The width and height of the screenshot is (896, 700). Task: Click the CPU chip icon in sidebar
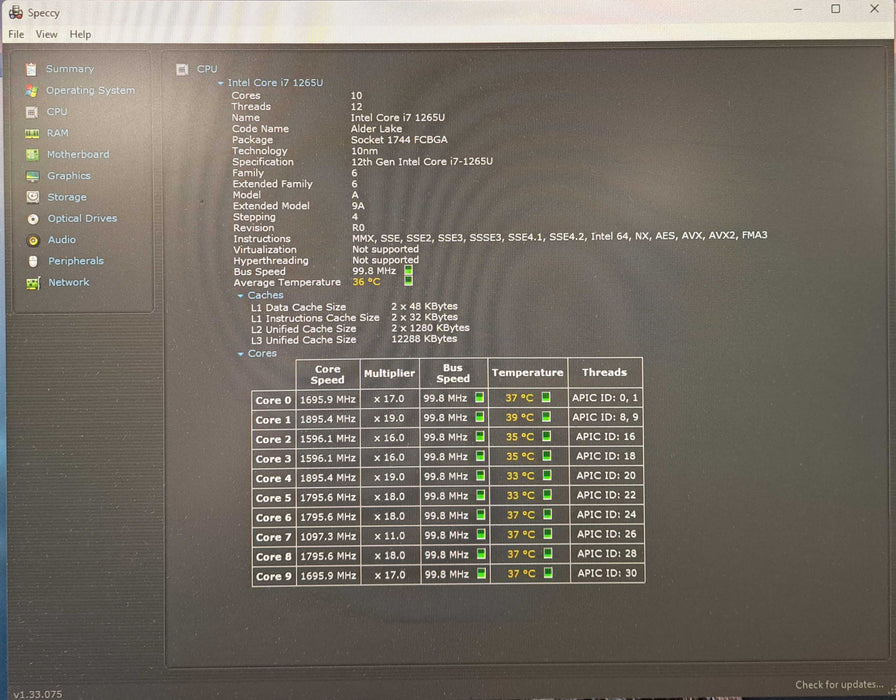click(x=32, y=112)
